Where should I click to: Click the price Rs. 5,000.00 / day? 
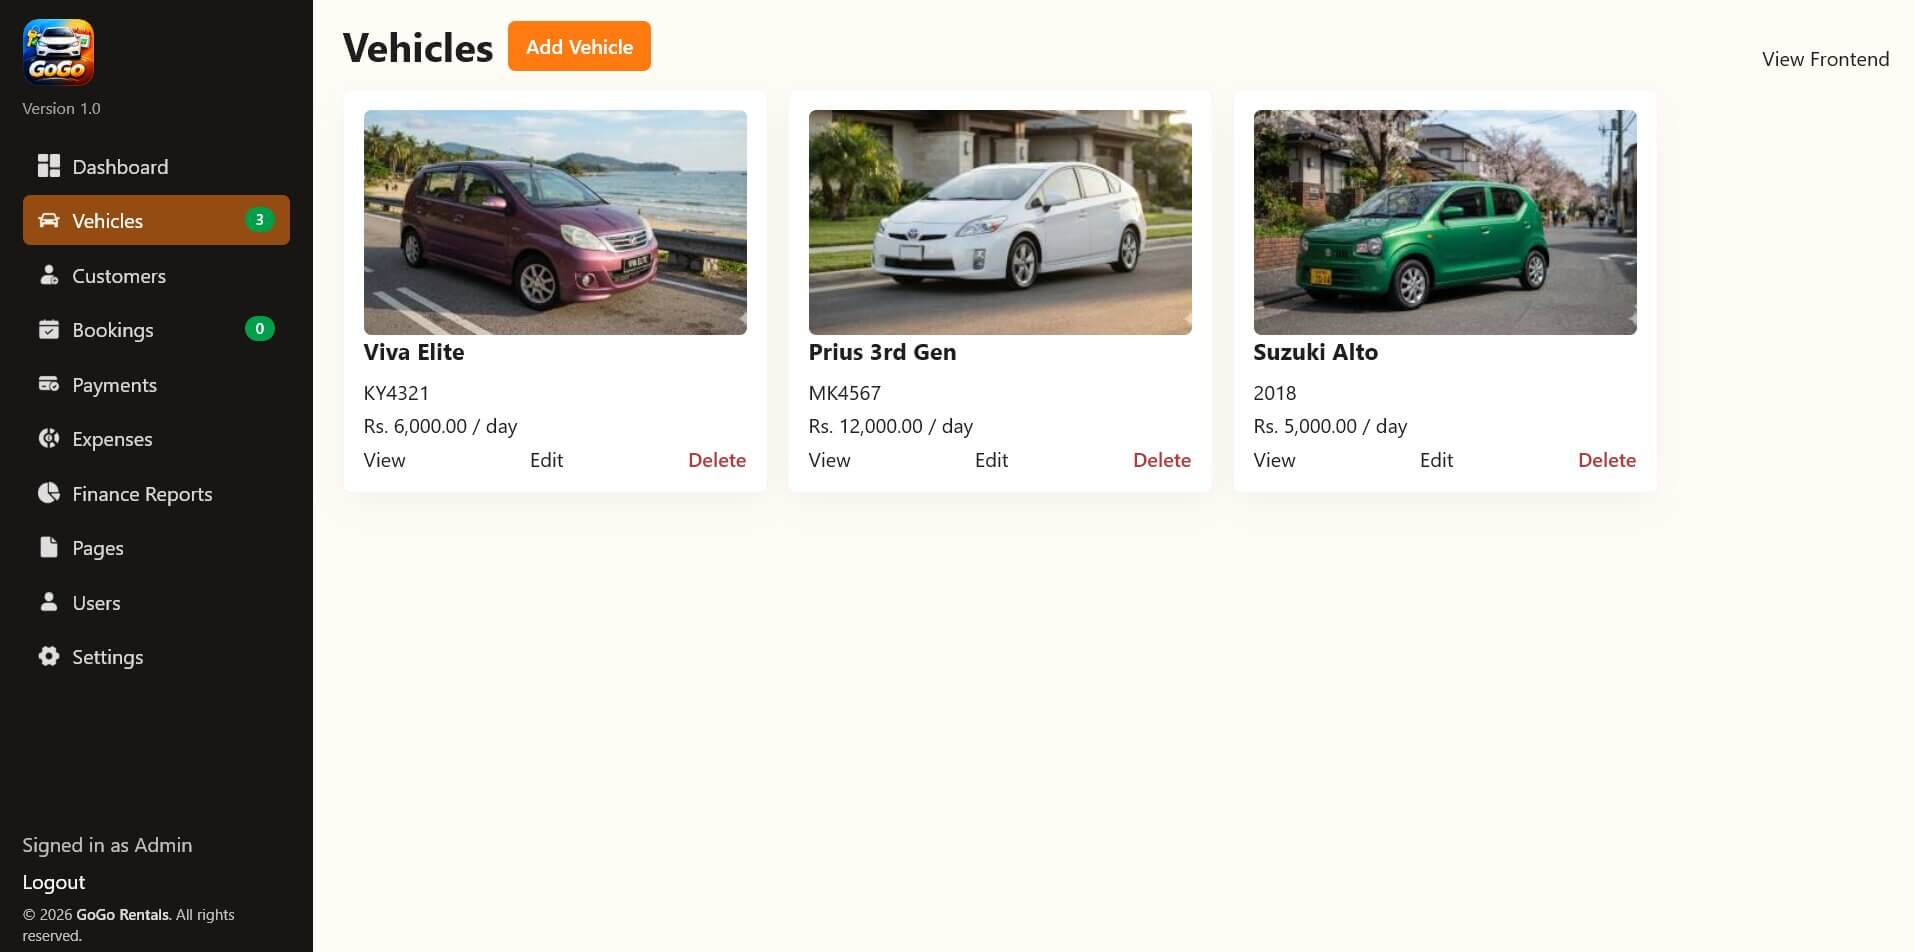[x=1330, y=426]
